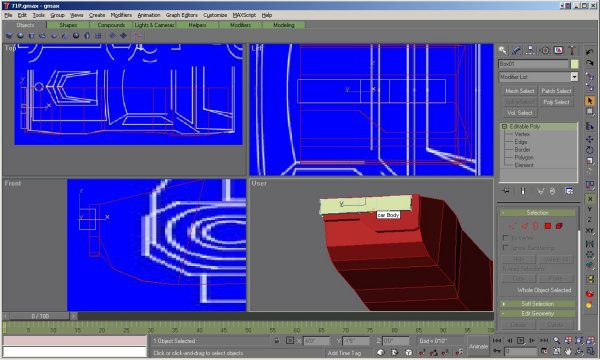The width and height of the screenshot is (600, 360).
Task: Click the Rotate tool icon
Action: [x=589, y=150]
